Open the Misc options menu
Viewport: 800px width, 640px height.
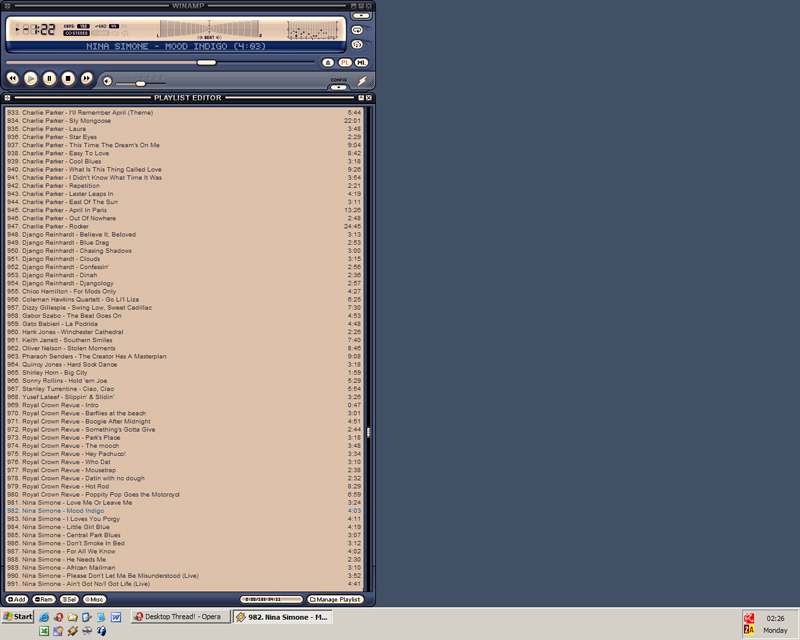tap(95, 599)
